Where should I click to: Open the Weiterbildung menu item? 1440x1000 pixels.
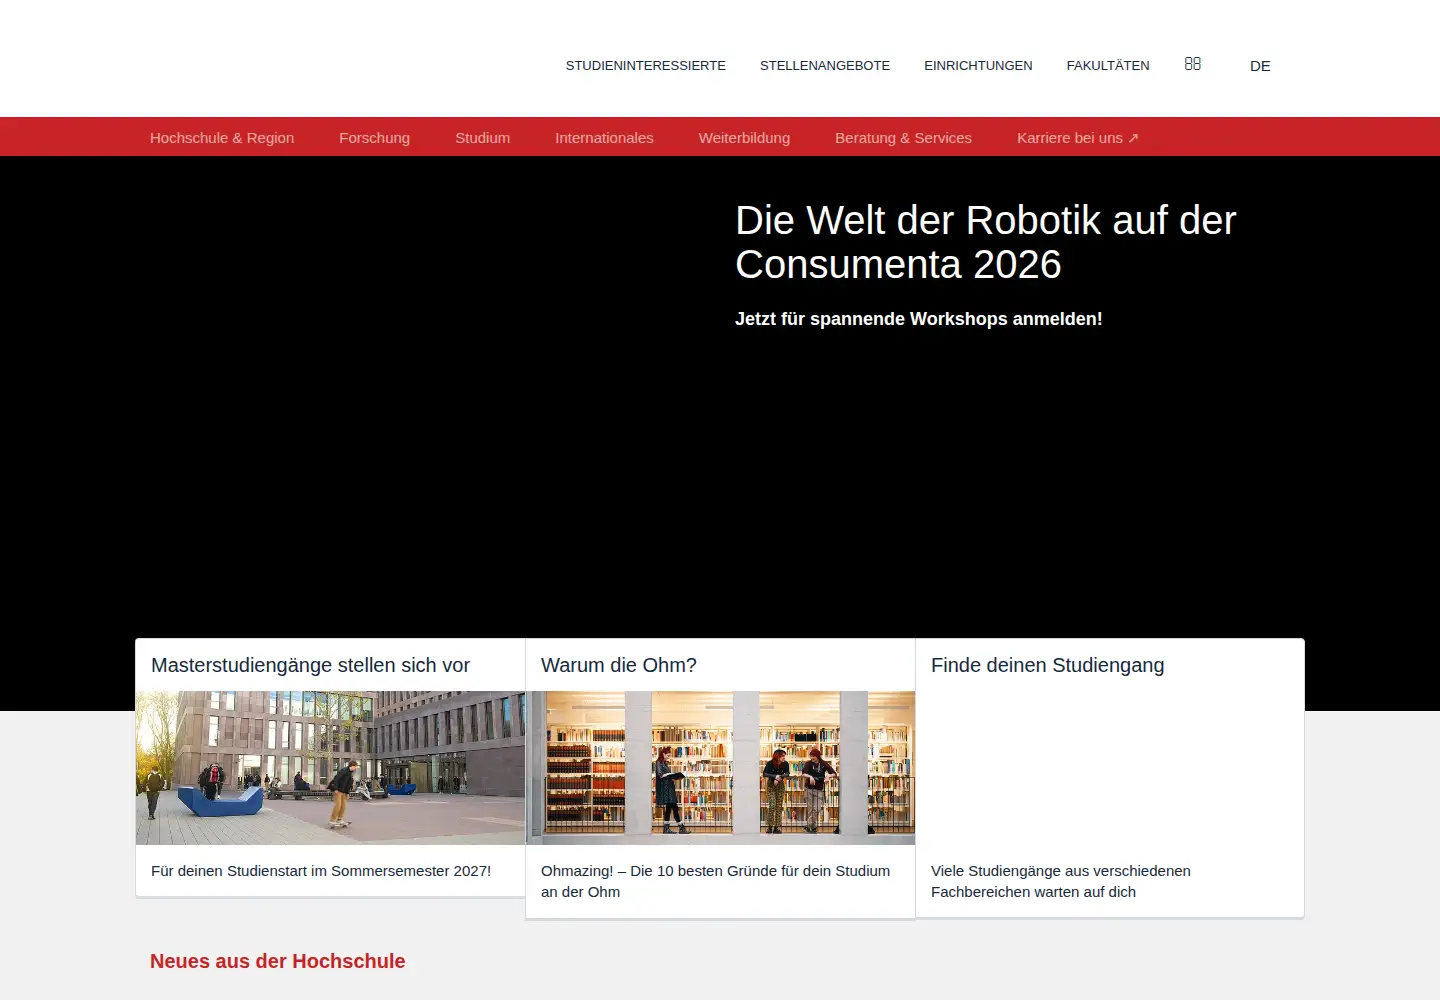(x=744, y=138)
